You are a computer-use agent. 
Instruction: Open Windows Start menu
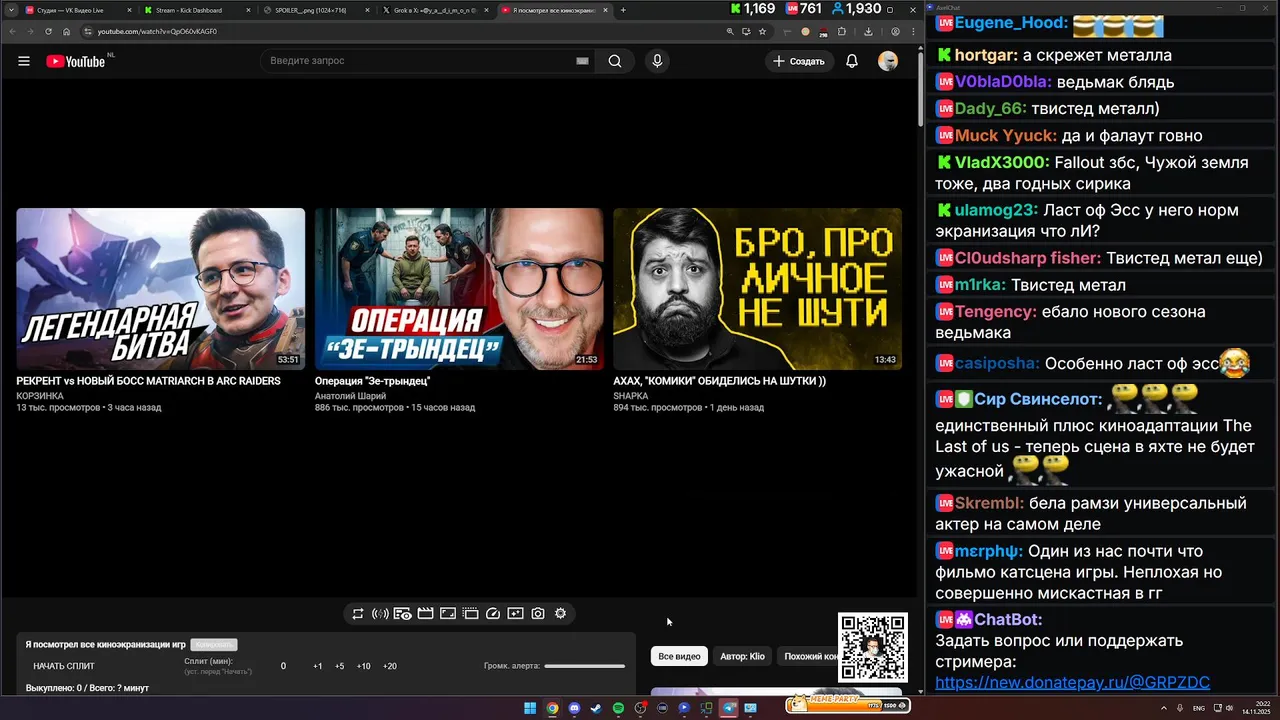coord(530,708)
